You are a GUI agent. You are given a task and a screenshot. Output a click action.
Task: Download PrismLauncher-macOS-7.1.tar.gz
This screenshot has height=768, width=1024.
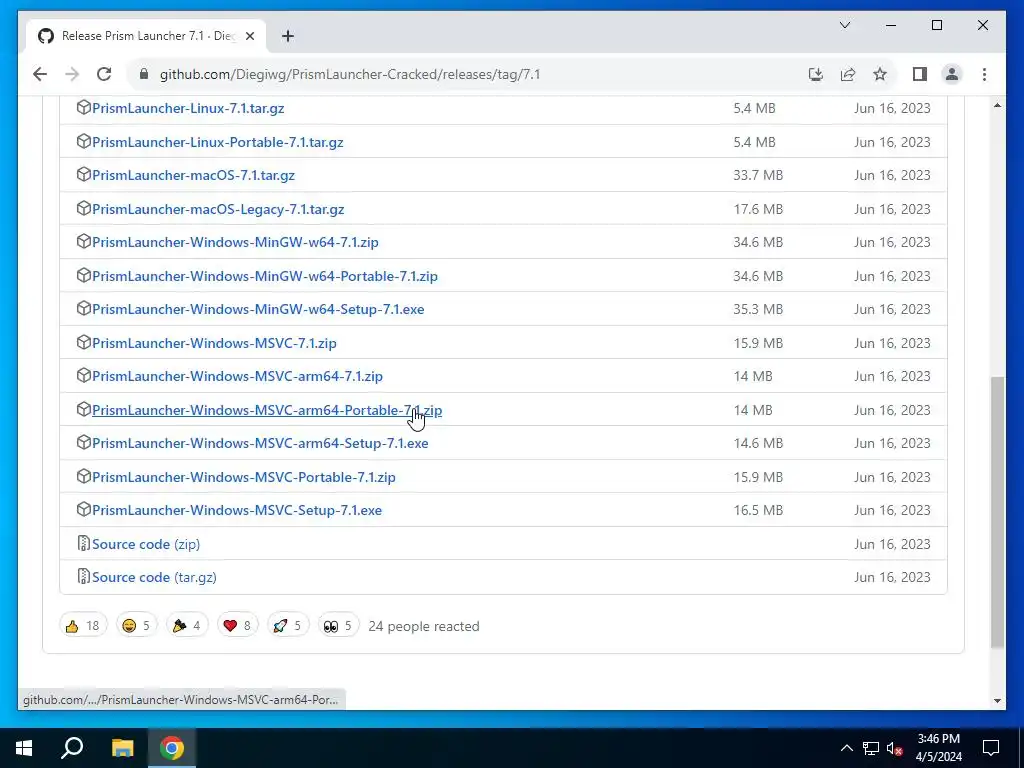tap(193, 176)
